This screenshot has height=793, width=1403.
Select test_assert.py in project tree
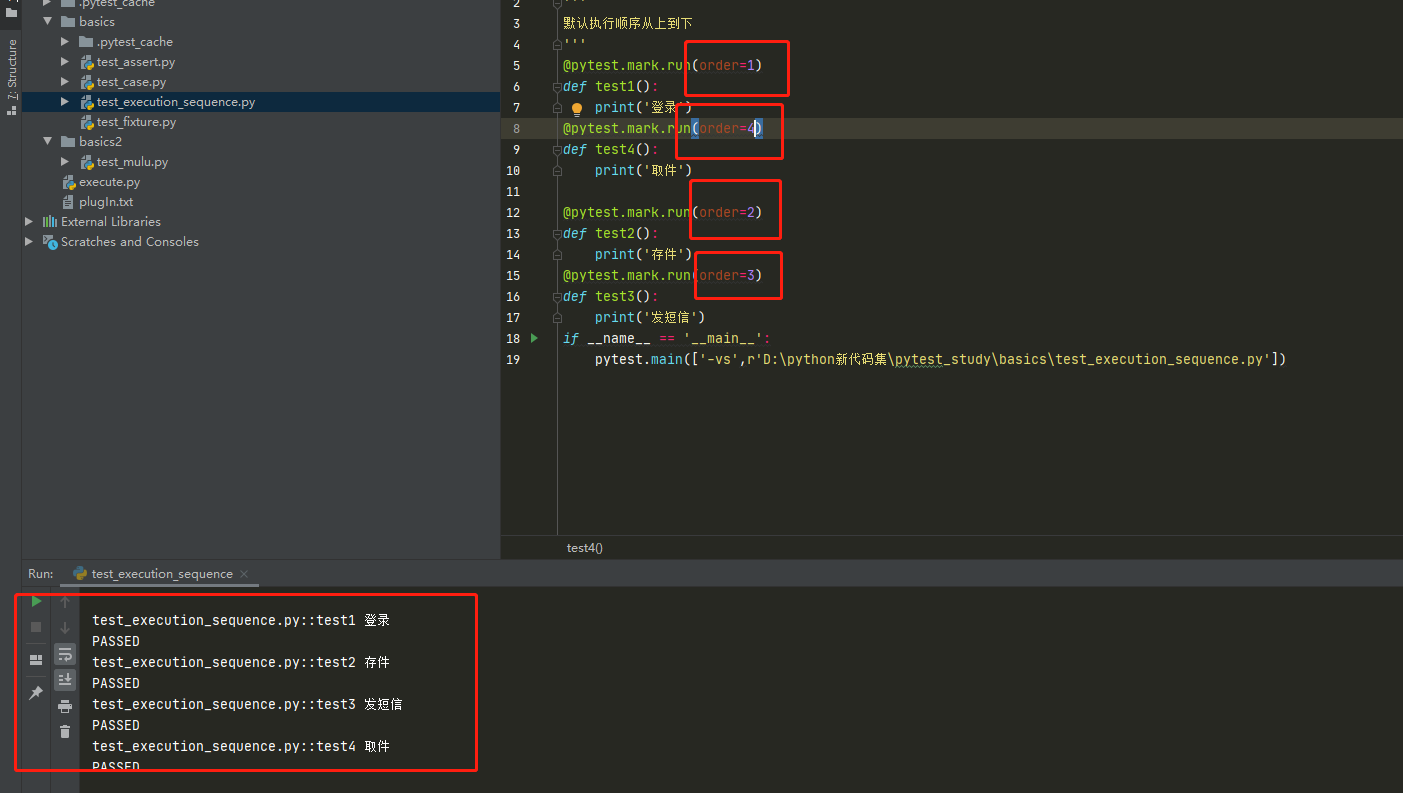pos(136,62)
